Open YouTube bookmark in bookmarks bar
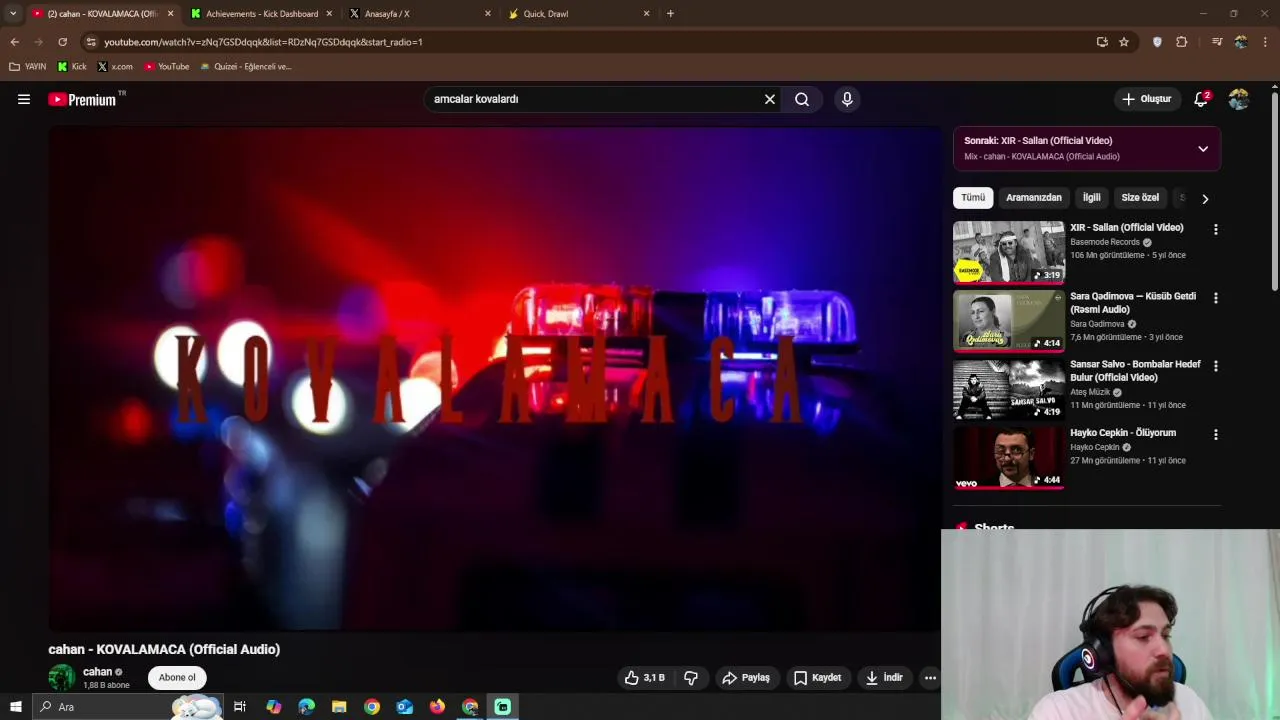This screenshot has width=1280, height=720. (x=166, y=67)
